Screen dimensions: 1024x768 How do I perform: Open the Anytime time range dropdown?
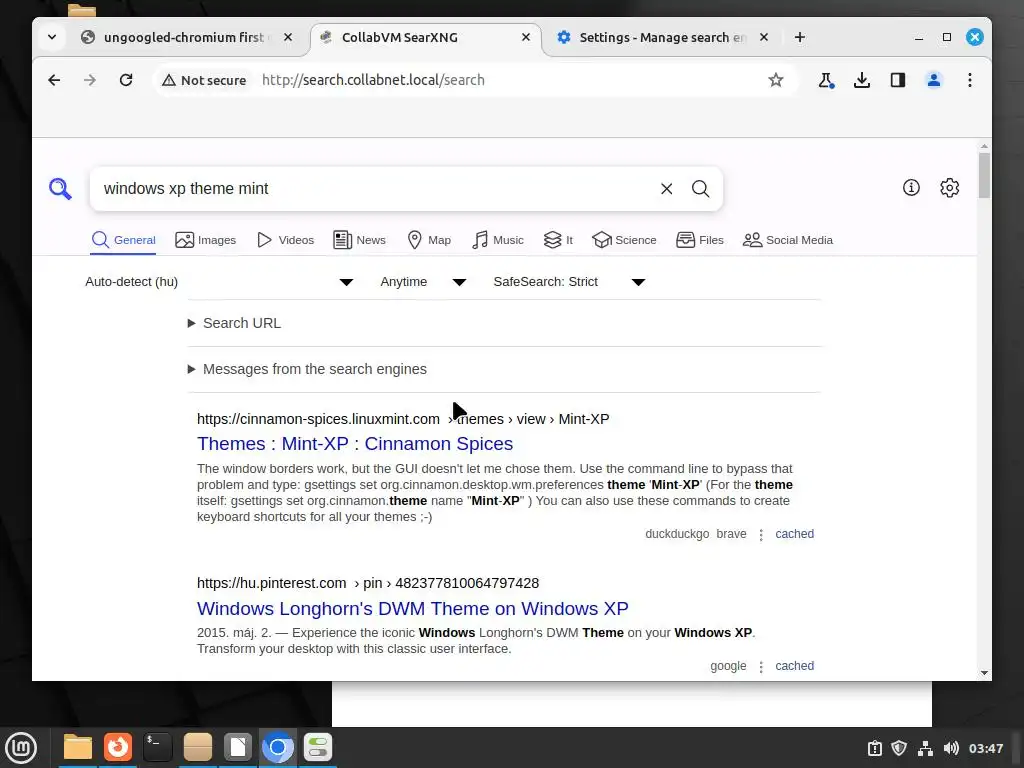point(423,281)
